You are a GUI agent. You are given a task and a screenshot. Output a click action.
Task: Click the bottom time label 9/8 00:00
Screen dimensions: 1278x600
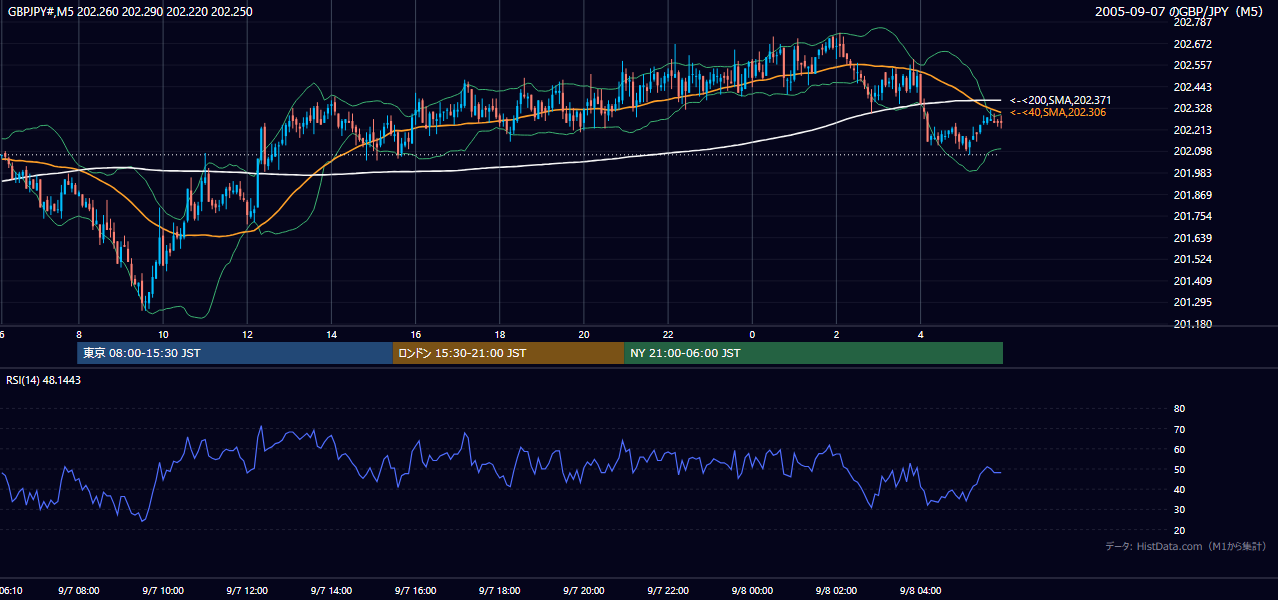click(x=751, y=591)
